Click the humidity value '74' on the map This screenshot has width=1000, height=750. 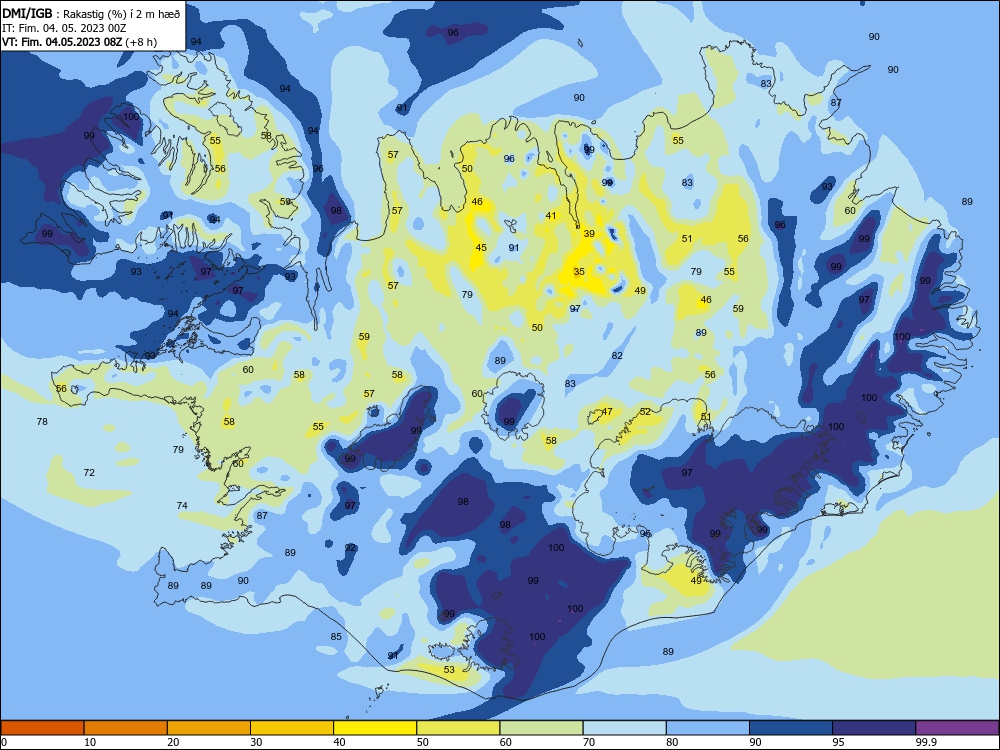pyautogui.click(x=182, y=506)
